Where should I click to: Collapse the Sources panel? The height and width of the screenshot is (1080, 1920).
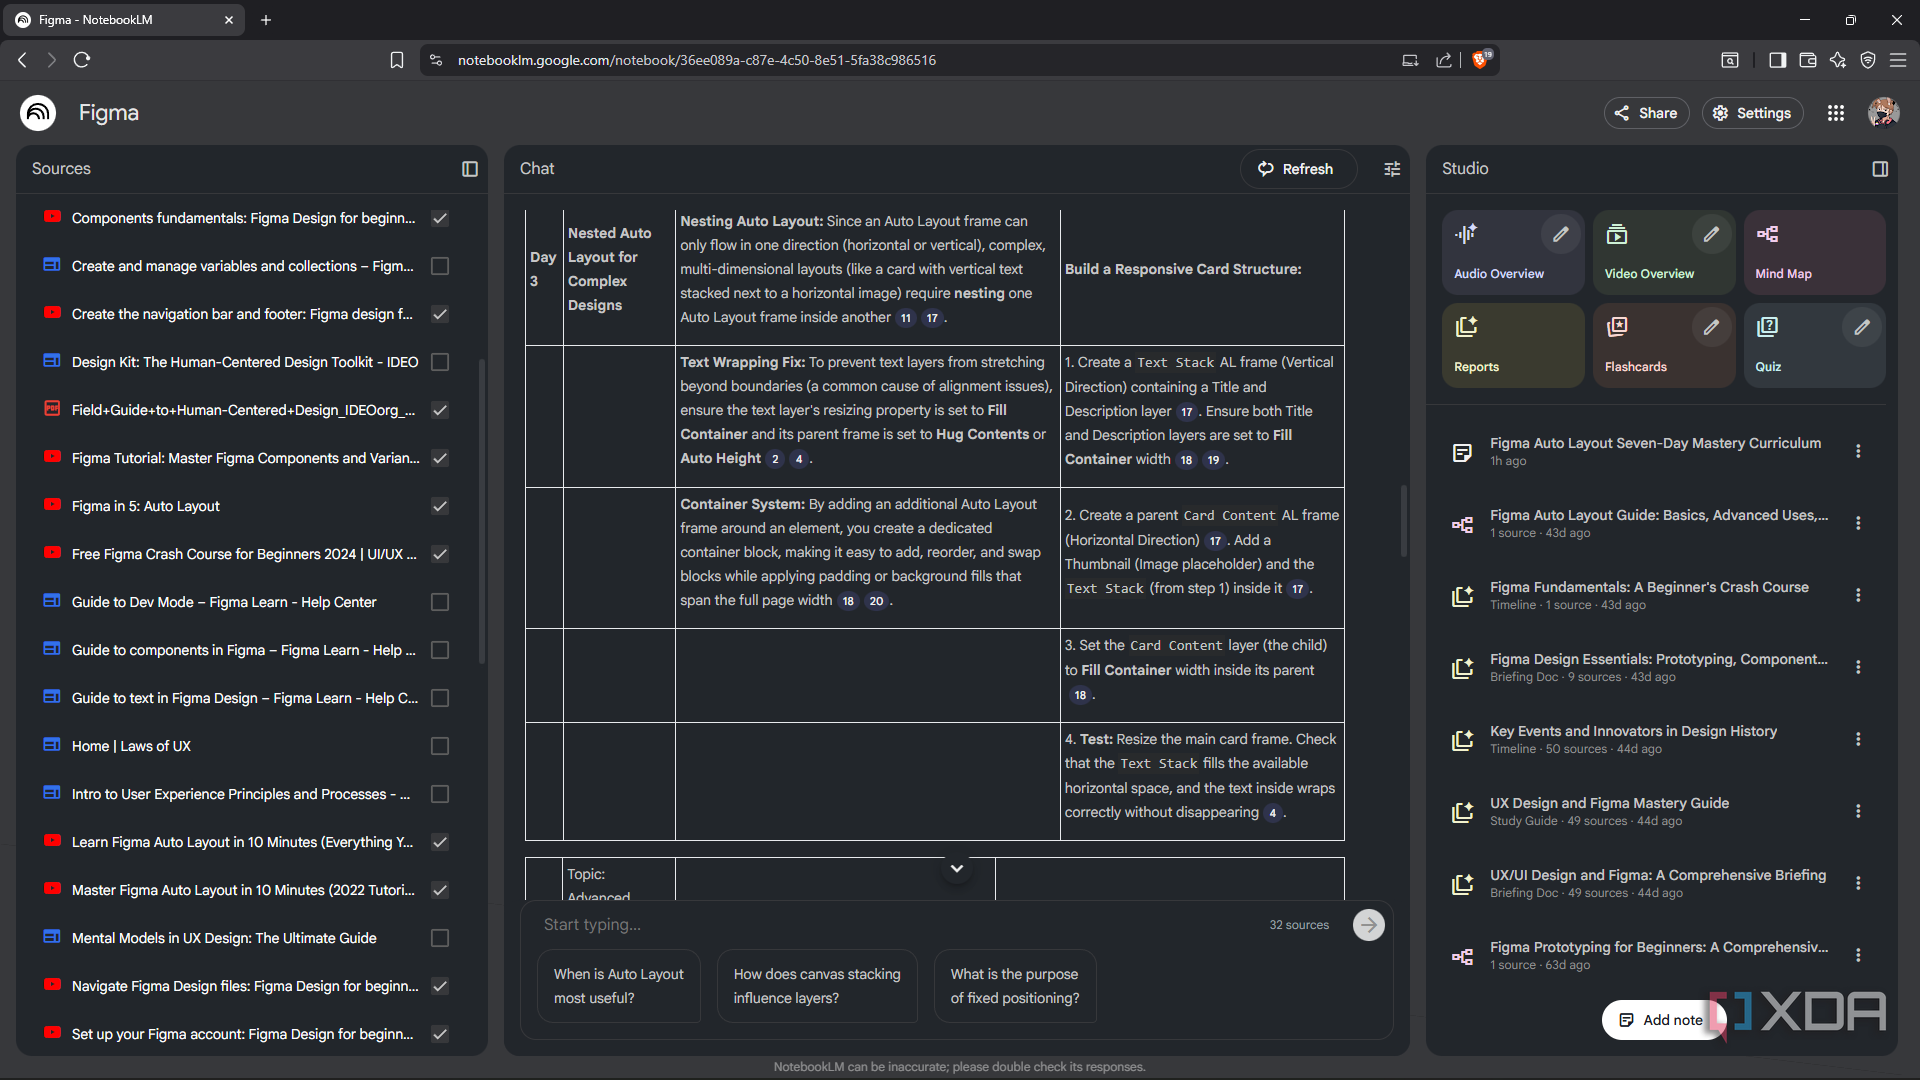pos(470,169)
